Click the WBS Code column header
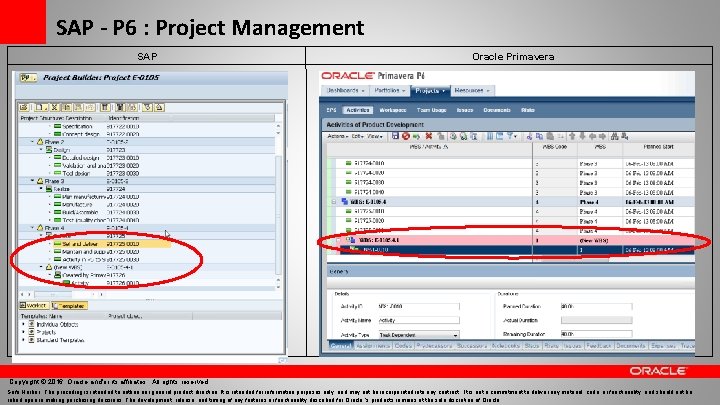The width and height of the screenshot is (720, 405). coord(554,147)
